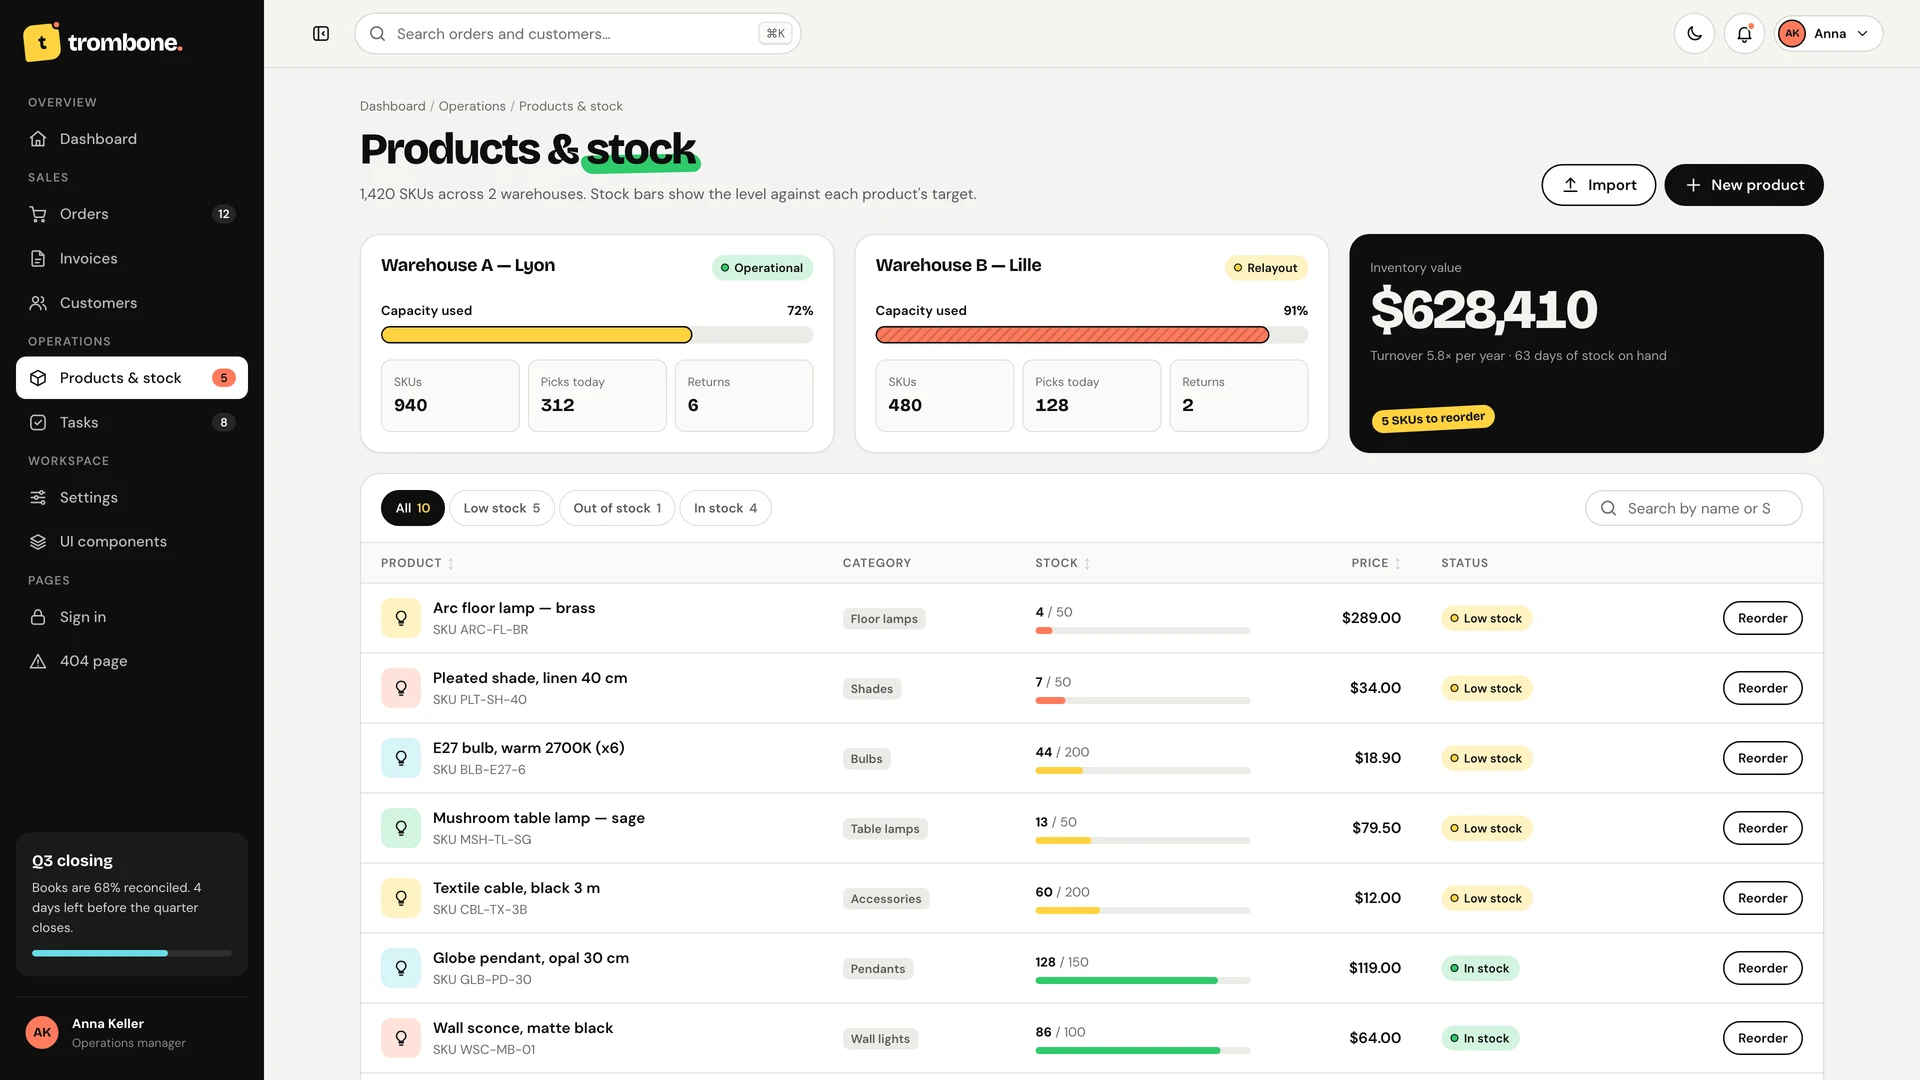Click the Arc floor lamp product icon
1920x1080 pixels.
(x=401, y=618)
